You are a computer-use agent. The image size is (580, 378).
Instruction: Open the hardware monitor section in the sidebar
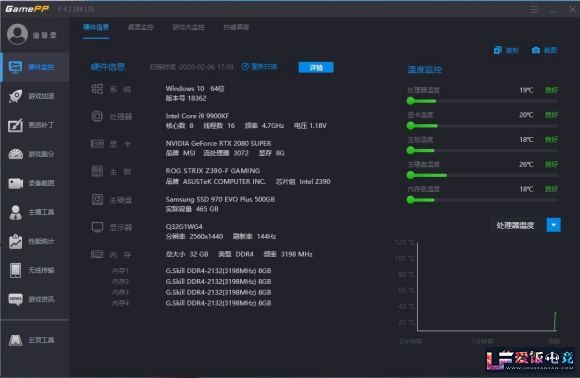(35, 67)
